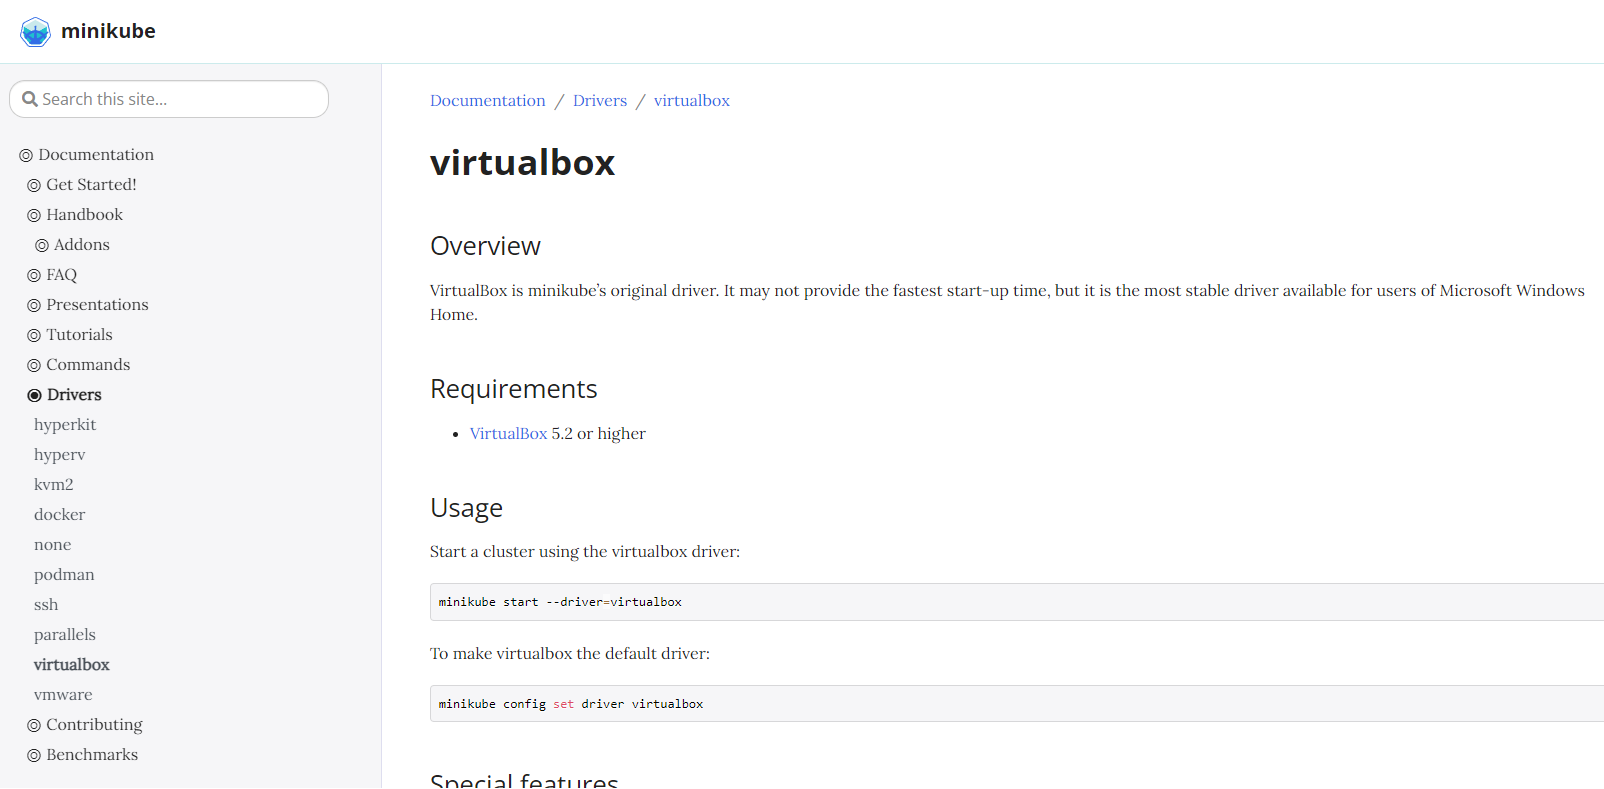Select the virtualbox sidebar entry
The width and height of the screenshot is (1604, 789).
point(72,665)
